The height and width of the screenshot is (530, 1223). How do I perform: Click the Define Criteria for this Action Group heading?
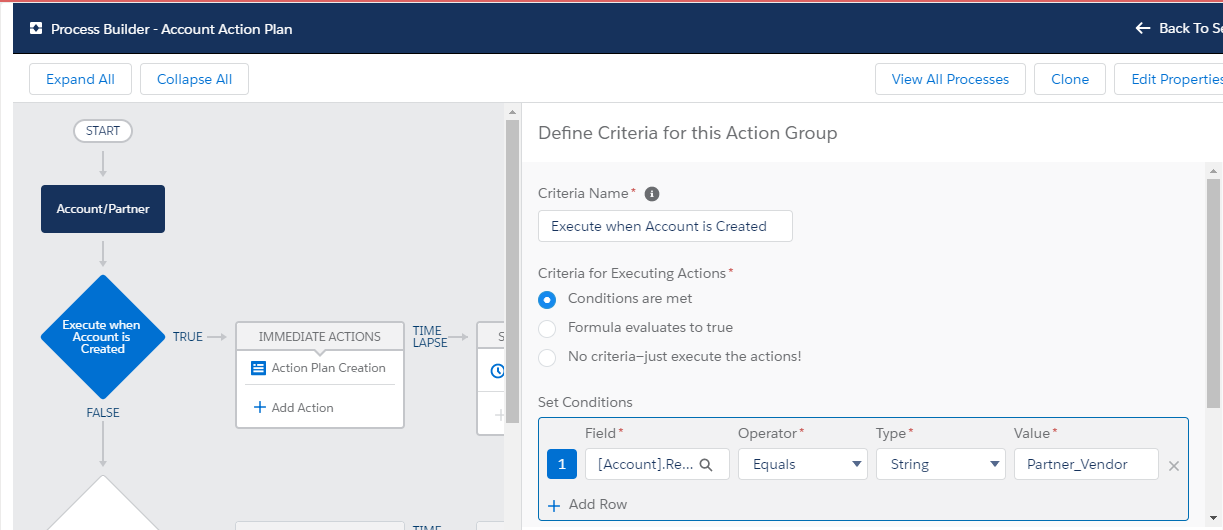(688, 133)
